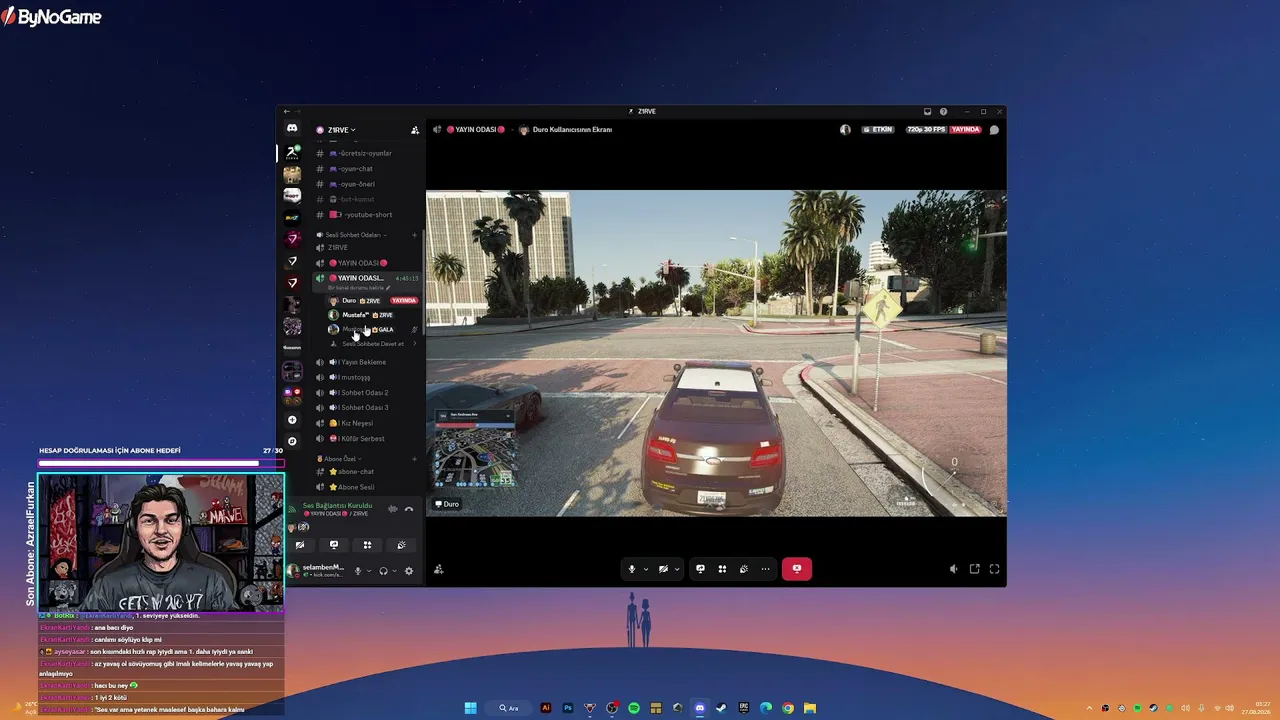Click the stream volume speaker icon
The width and height of the screenshot is (1280, 720).
tap(953, 569)
